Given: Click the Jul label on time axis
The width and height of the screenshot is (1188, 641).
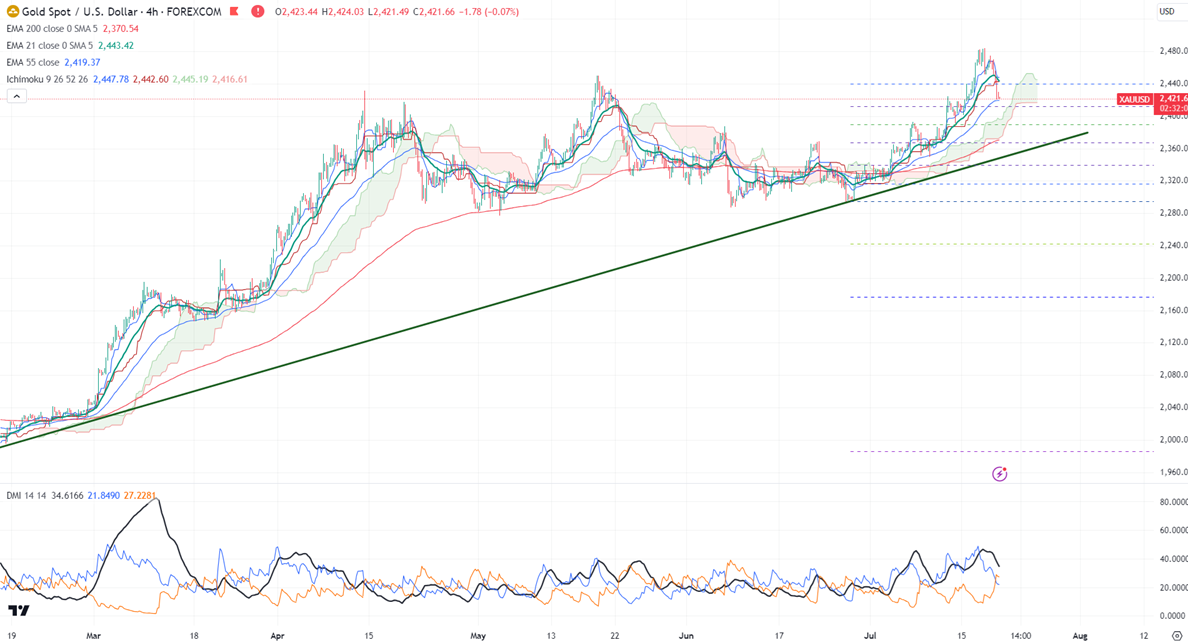Looking at the screenshot, I should click(x=870, y=636).
